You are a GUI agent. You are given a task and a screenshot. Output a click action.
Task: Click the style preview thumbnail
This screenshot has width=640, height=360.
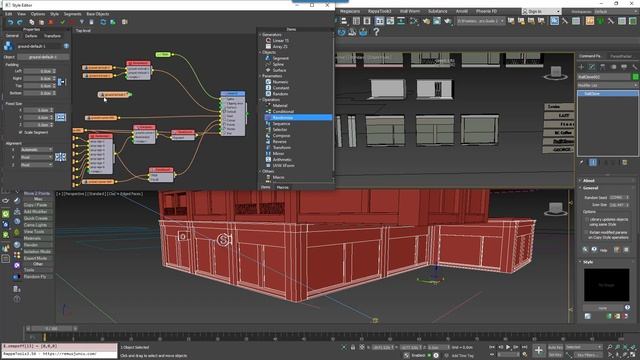pyautogui.click(x=607, y=285)
